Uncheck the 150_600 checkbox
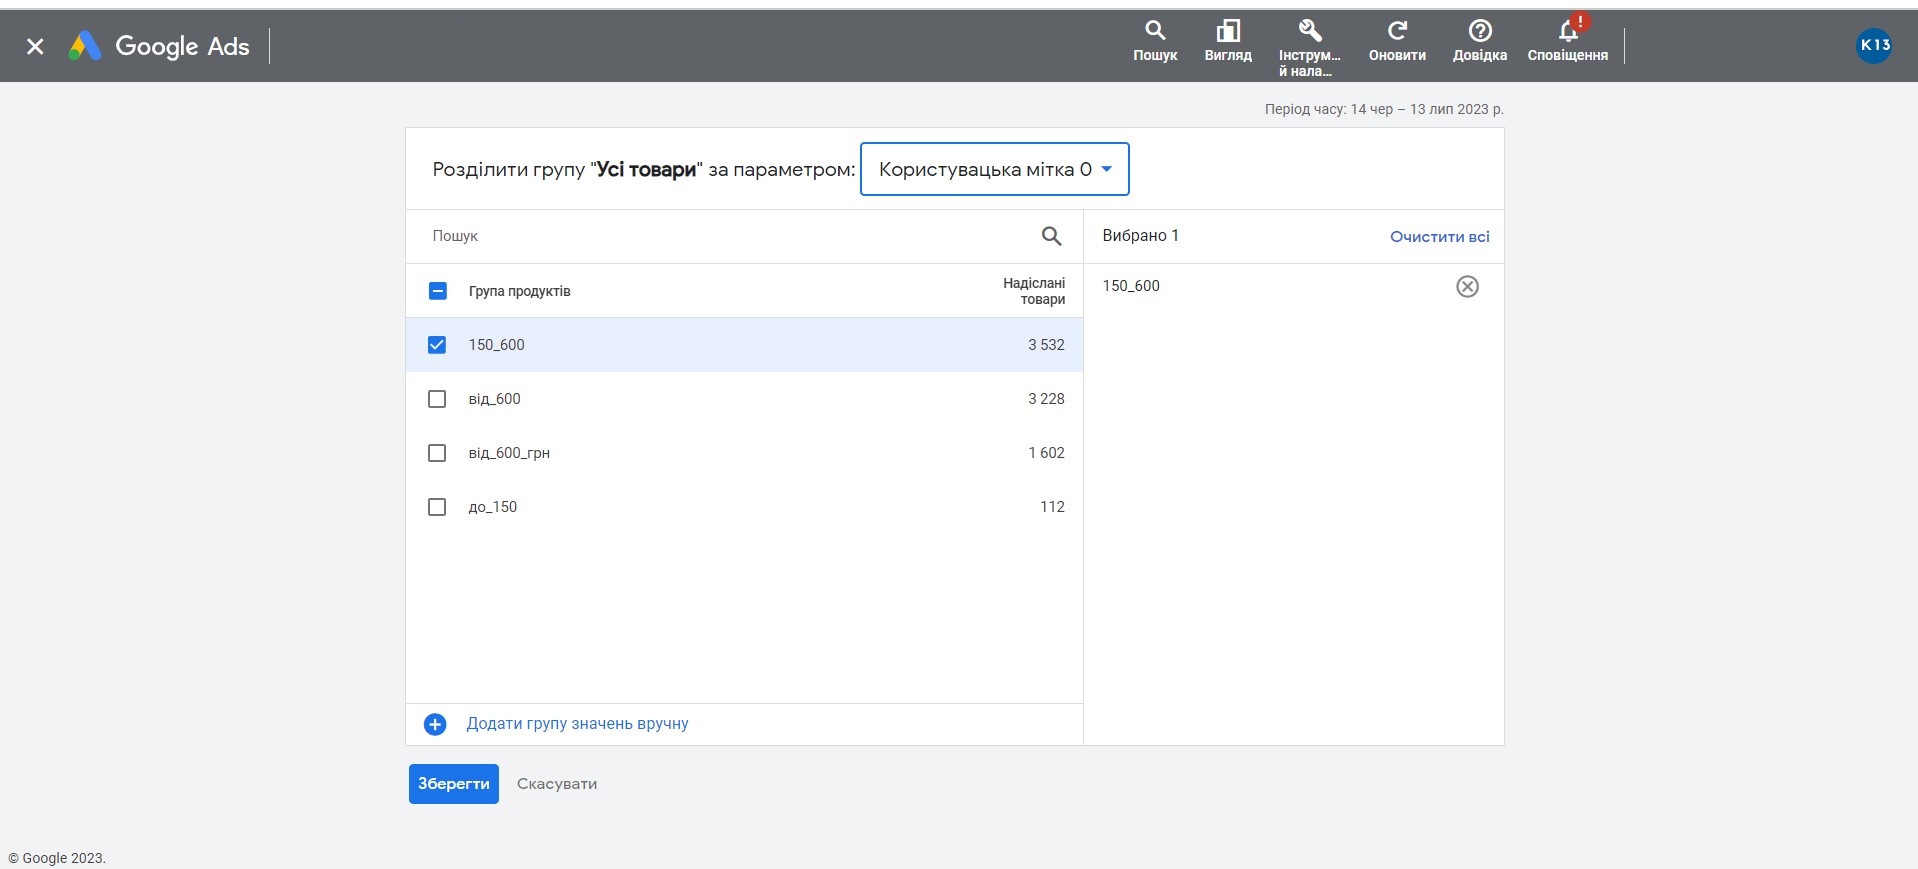This screenshot has height=869, width=1918. (x=437, y=345)
